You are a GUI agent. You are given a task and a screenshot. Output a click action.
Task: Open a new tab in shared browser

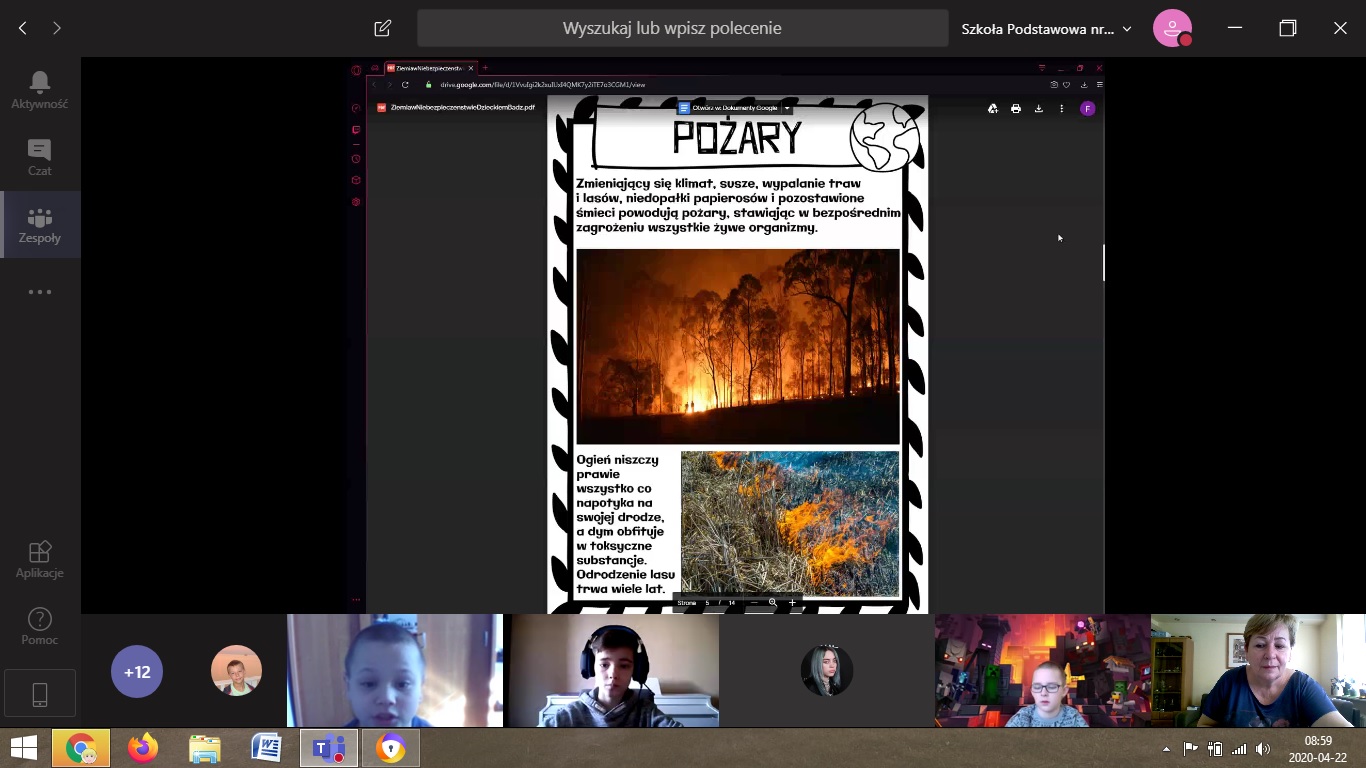486,68
